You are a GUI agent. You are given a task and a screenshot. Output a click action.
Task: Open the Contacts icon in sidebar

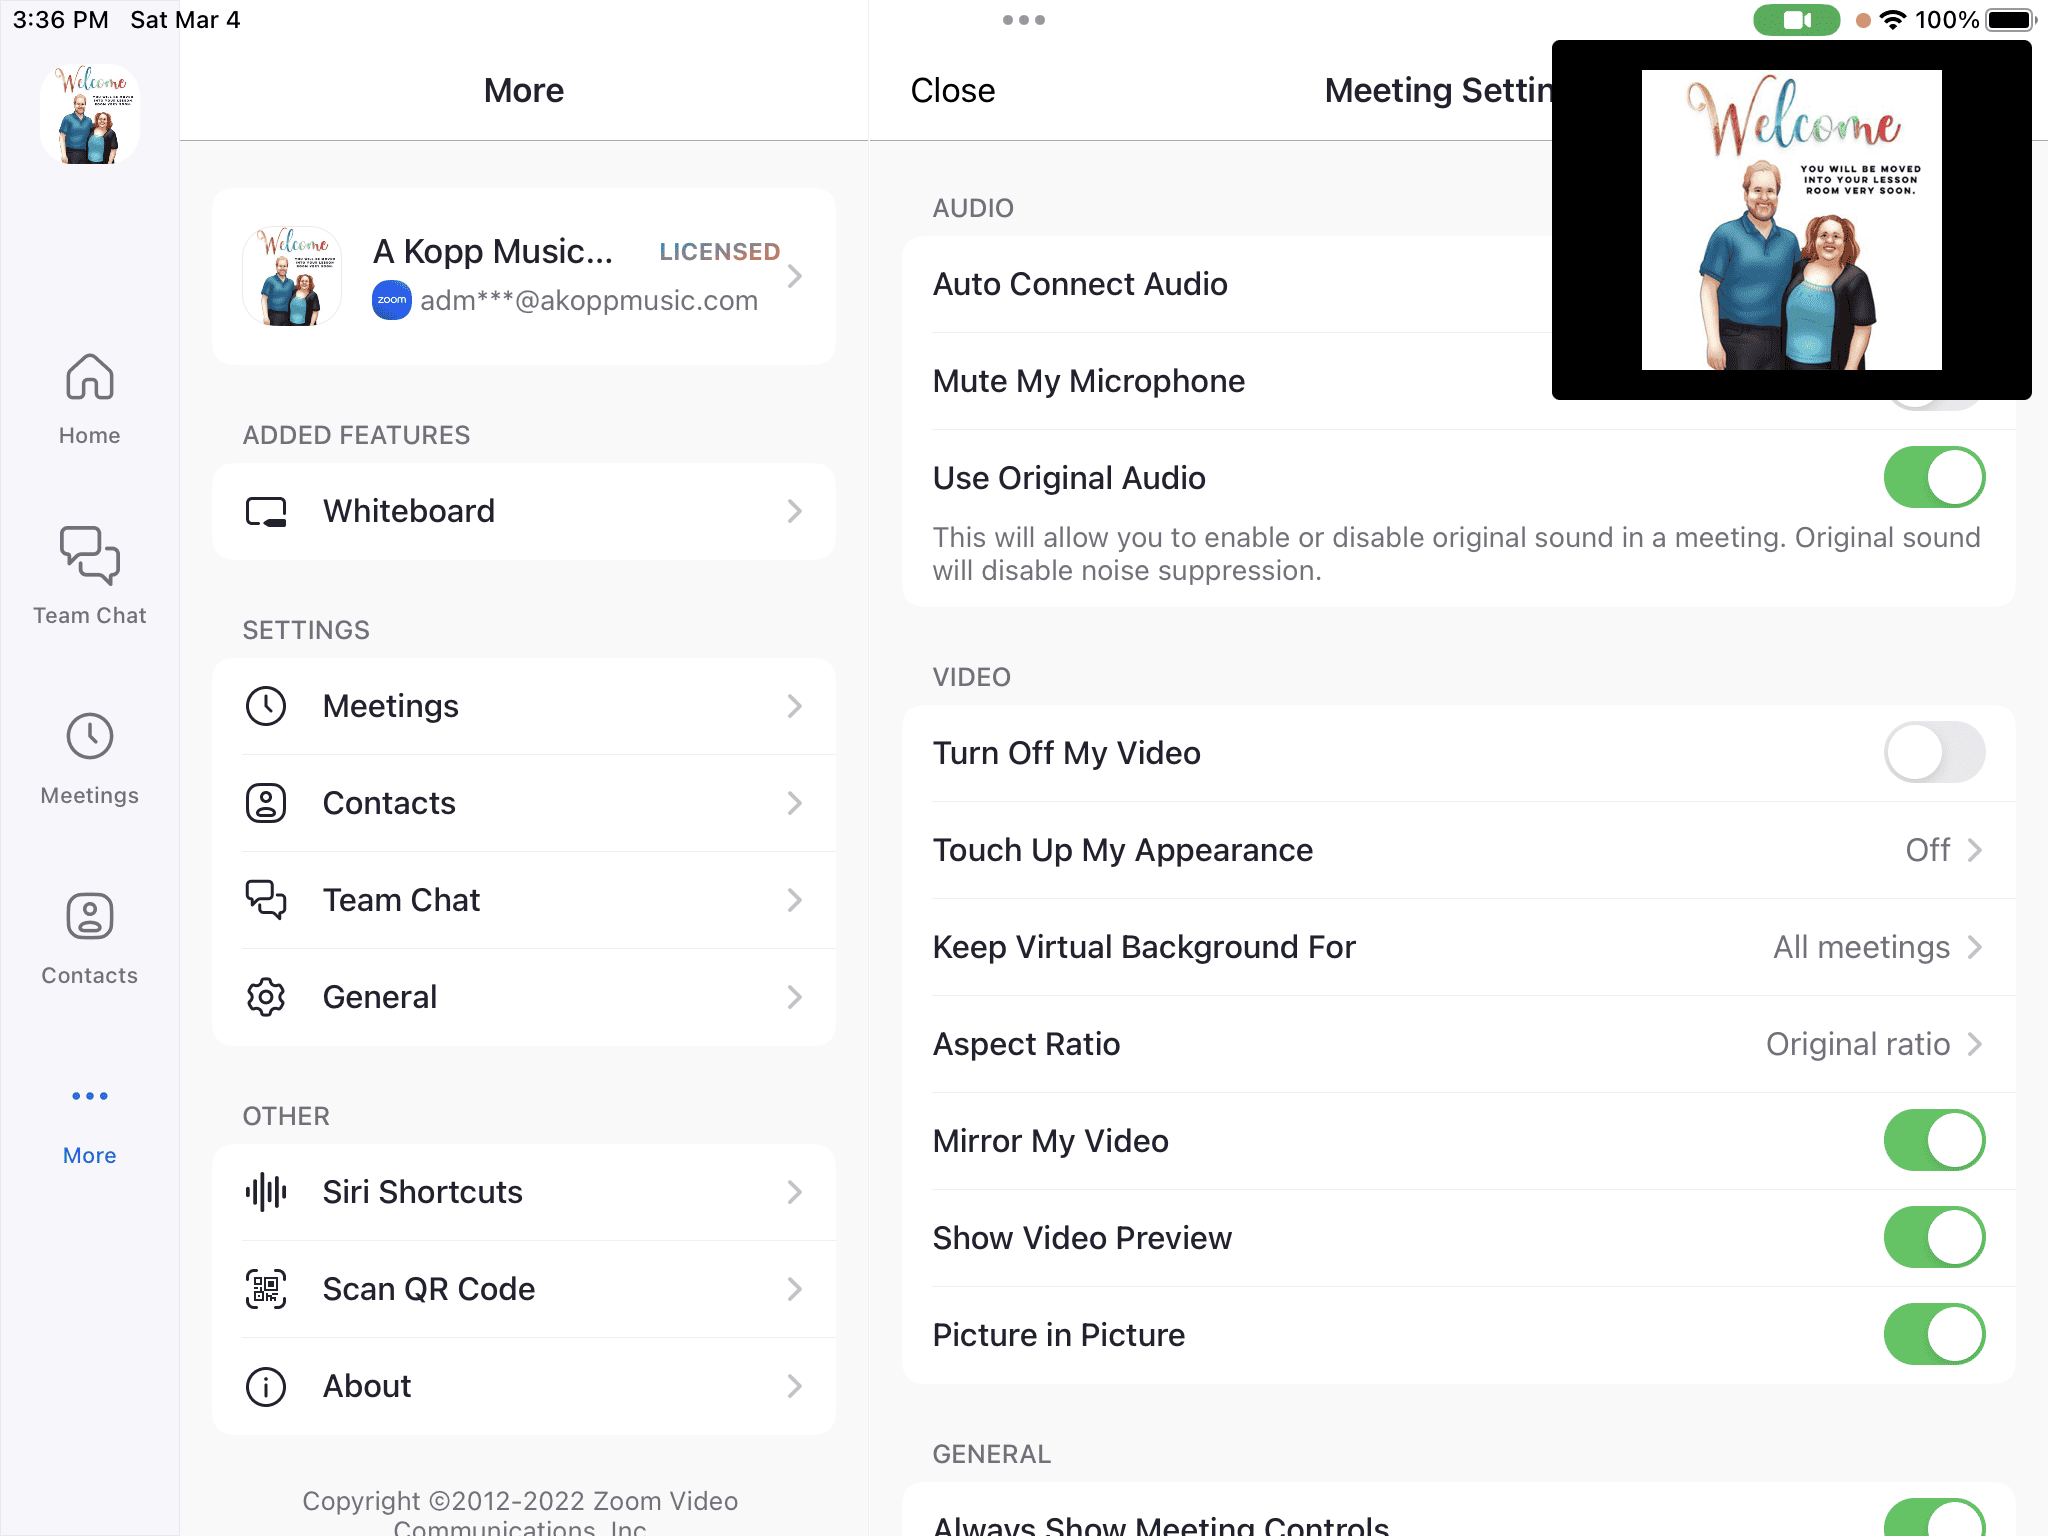click(89, 916)
